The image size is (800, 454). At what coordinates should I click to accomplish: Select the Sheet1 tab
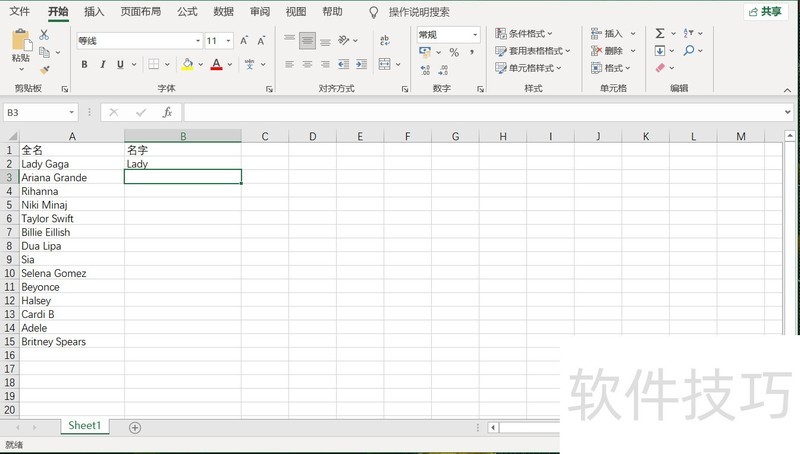85,425
